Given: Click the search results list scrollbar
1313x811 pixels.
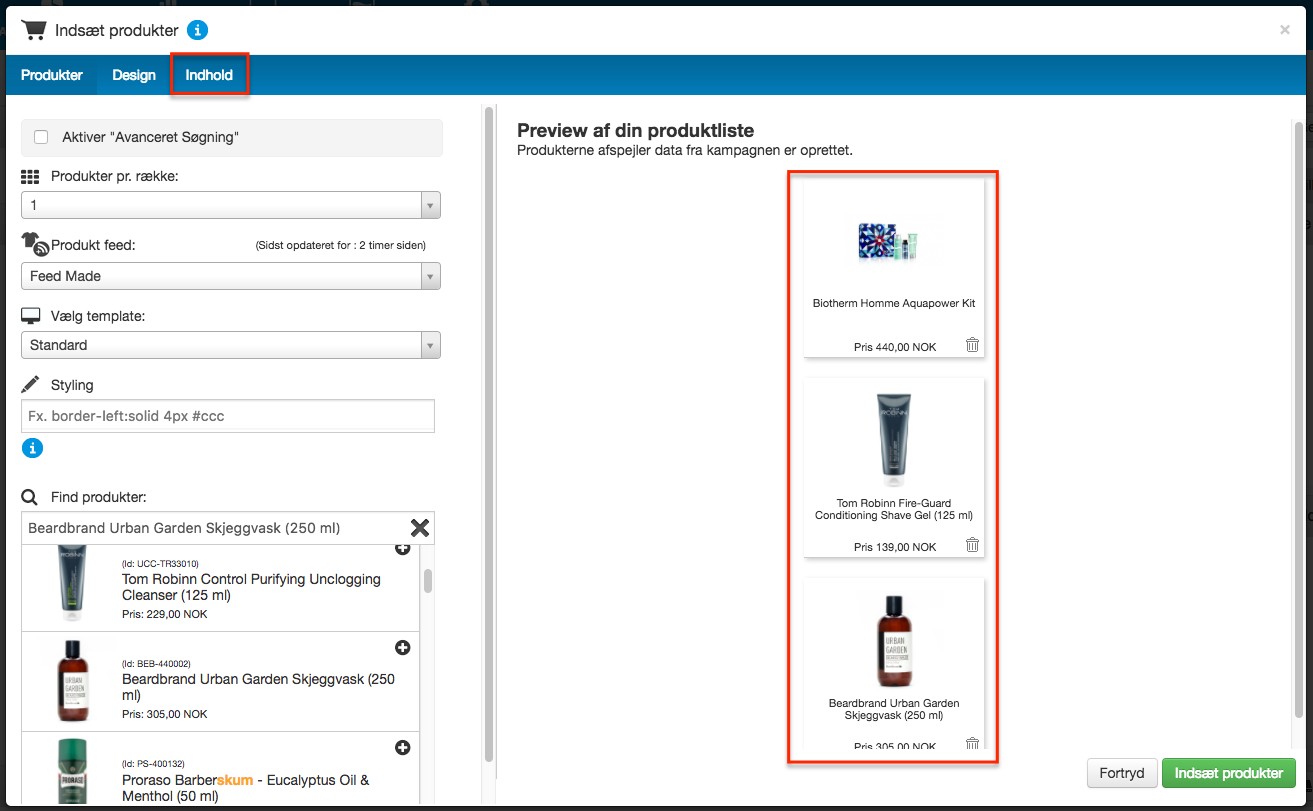Looking at the screenshot, I should pos(428,581).
